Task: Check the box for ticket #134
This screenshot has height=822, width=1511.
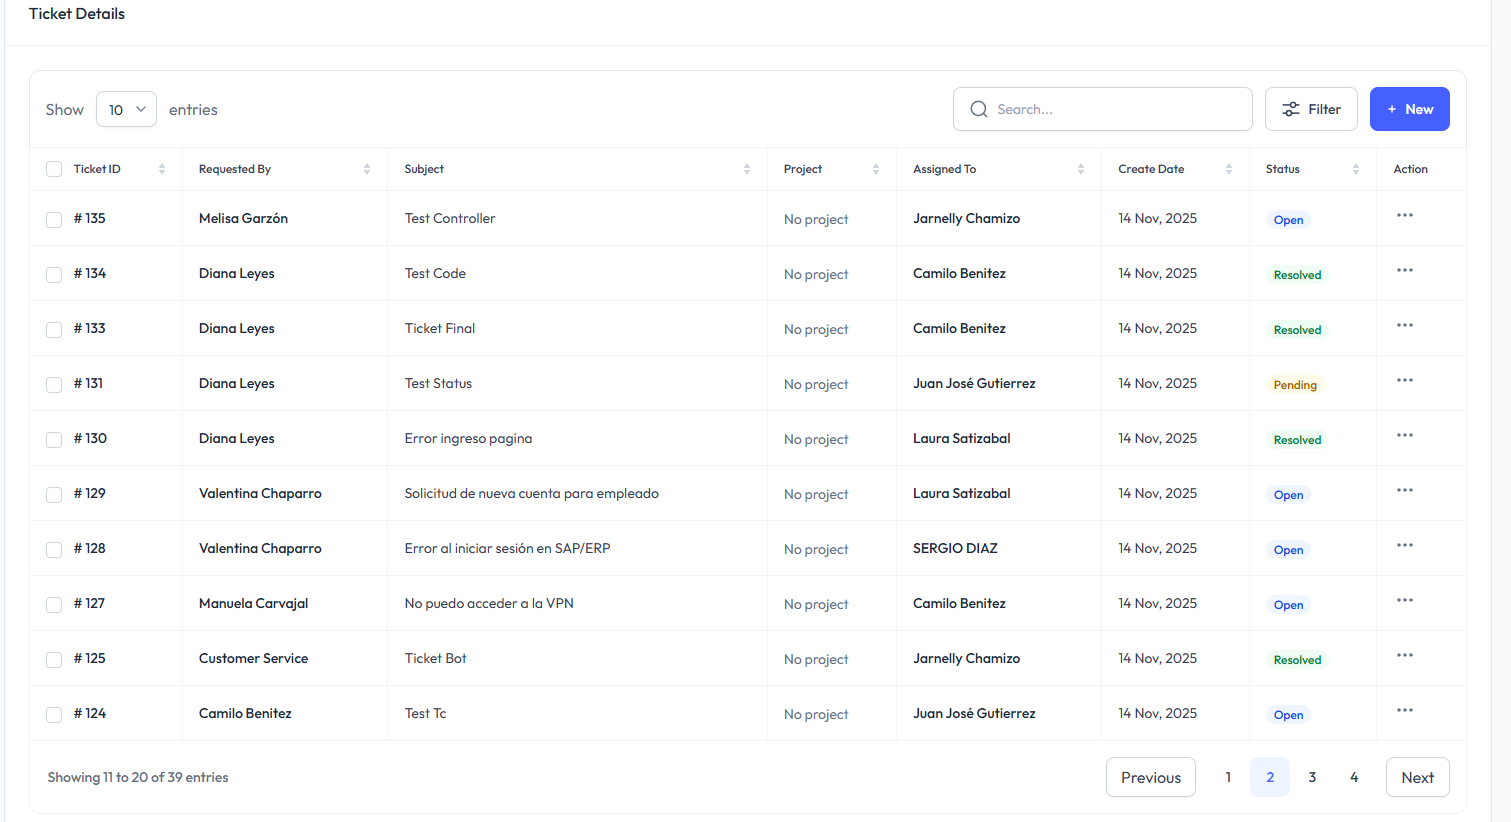Action: (x=54, y=274)
